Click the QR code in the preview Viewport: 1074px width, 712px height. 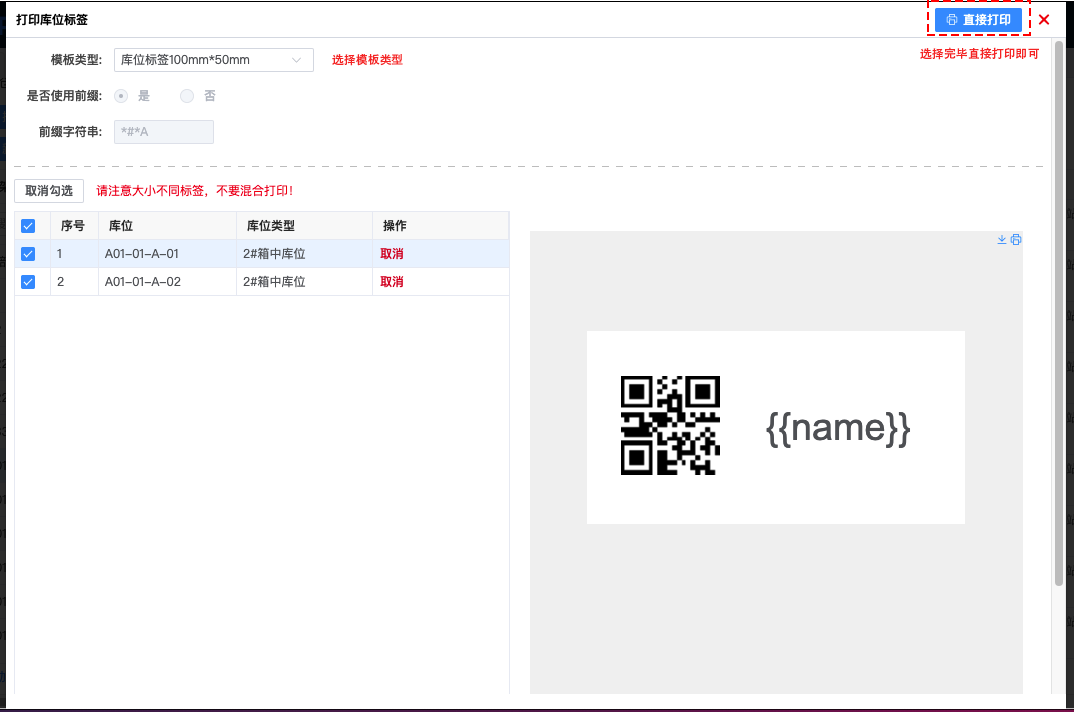coord(670,425)
